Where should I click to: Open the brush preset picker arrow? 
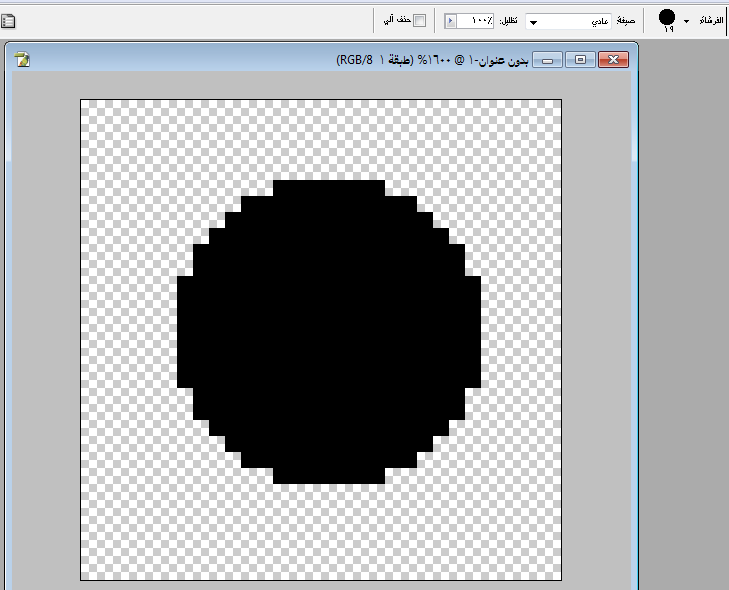(x=686, y=21)
